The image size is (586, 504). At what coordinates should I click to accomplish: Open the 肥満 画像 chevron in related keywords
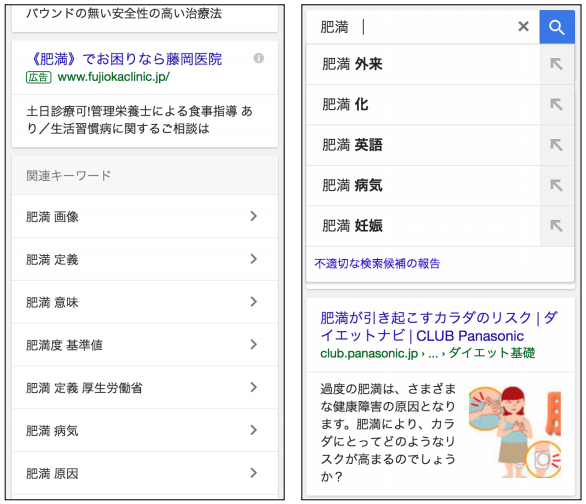[x=254, y=216]
